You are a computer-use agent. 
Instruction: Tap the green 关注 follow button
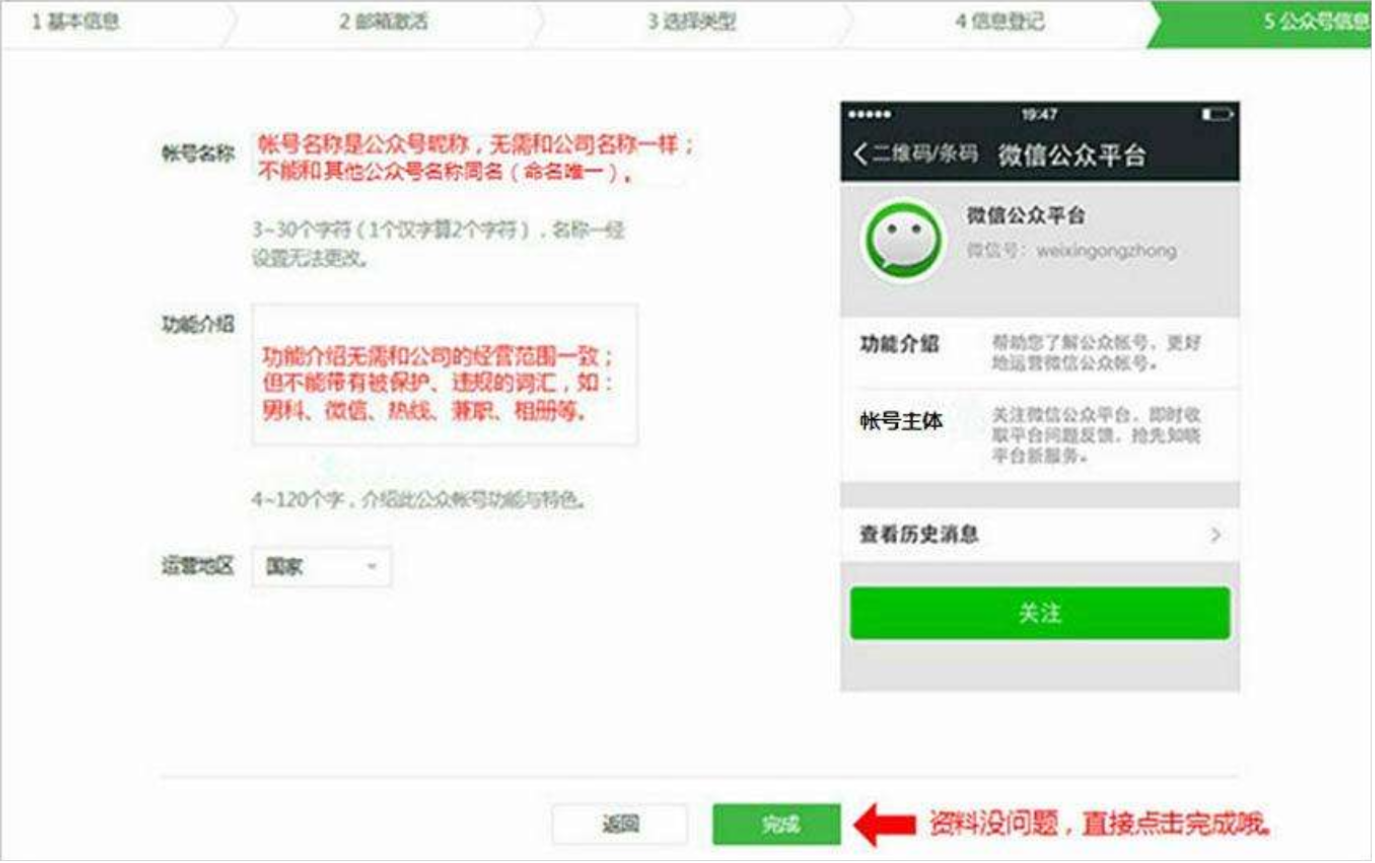[1040, 613]
